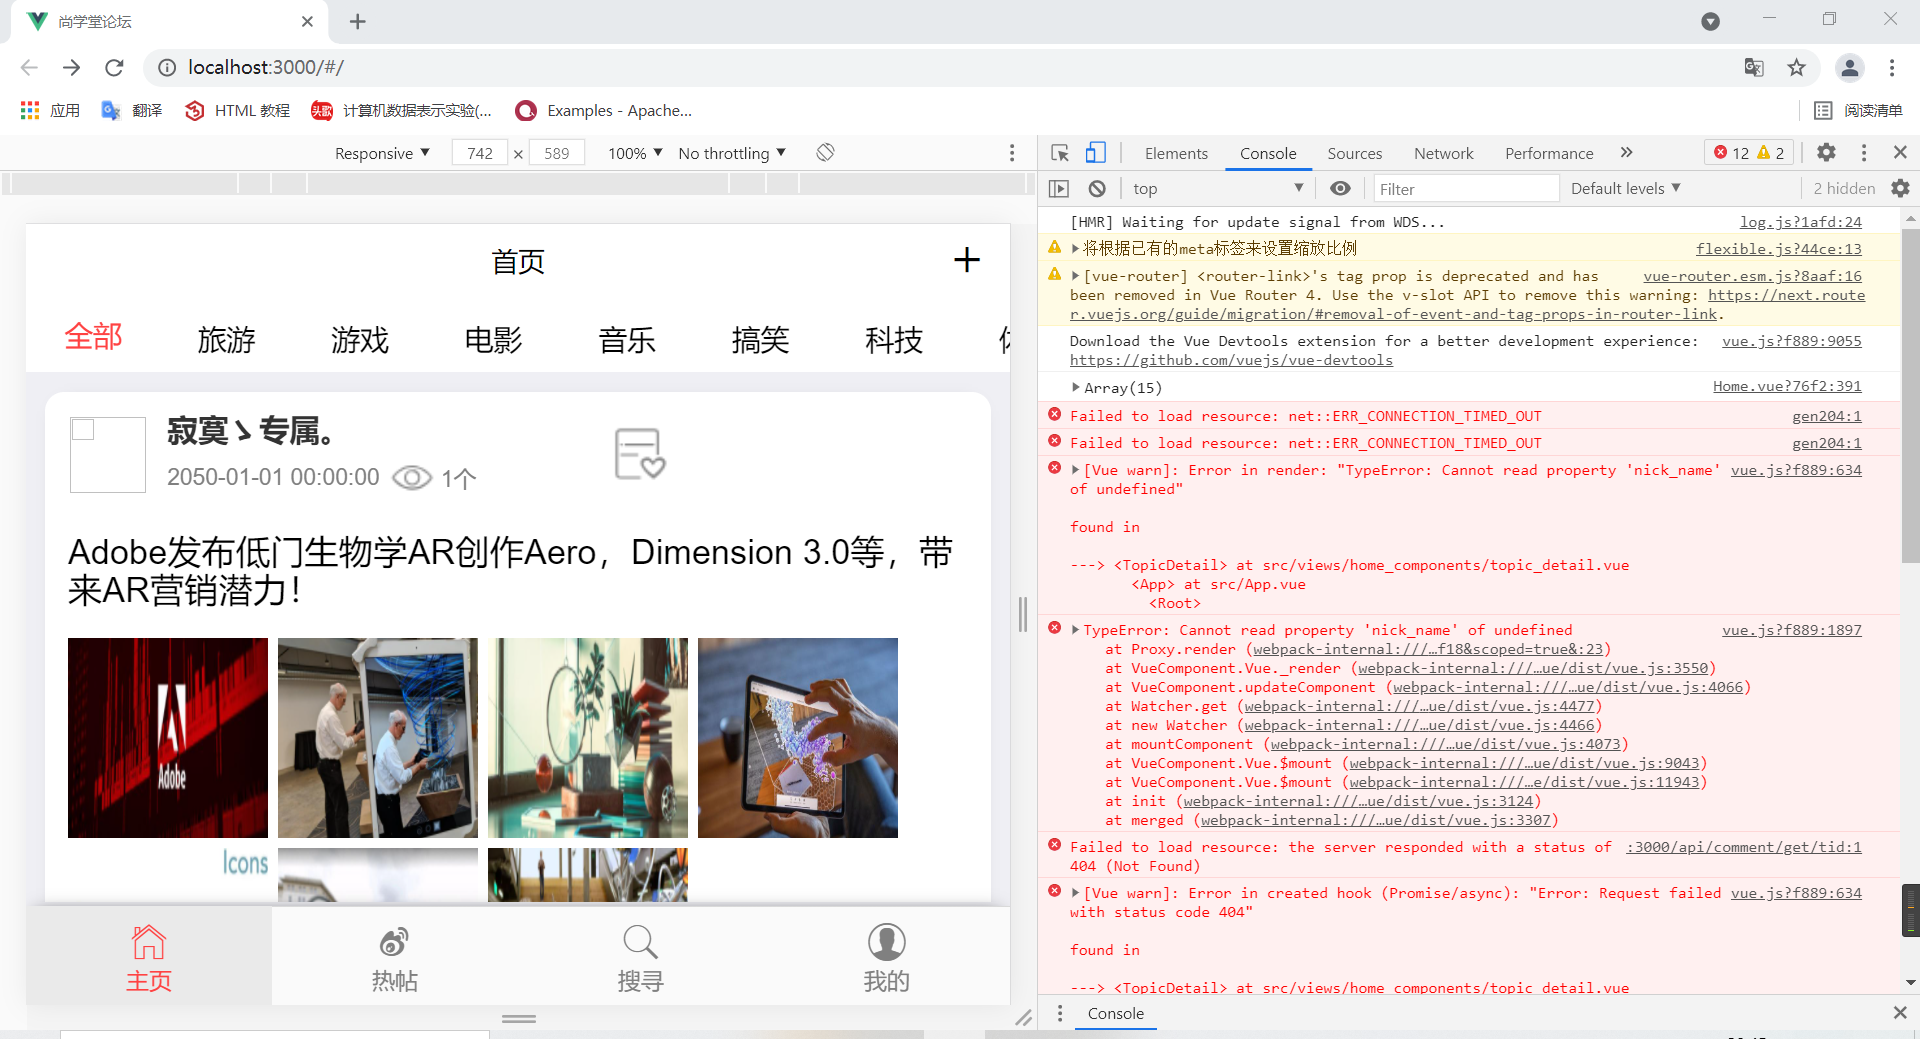Click the translate page icon in address bar
1920x1039 pixels.
click(1754, 67)
